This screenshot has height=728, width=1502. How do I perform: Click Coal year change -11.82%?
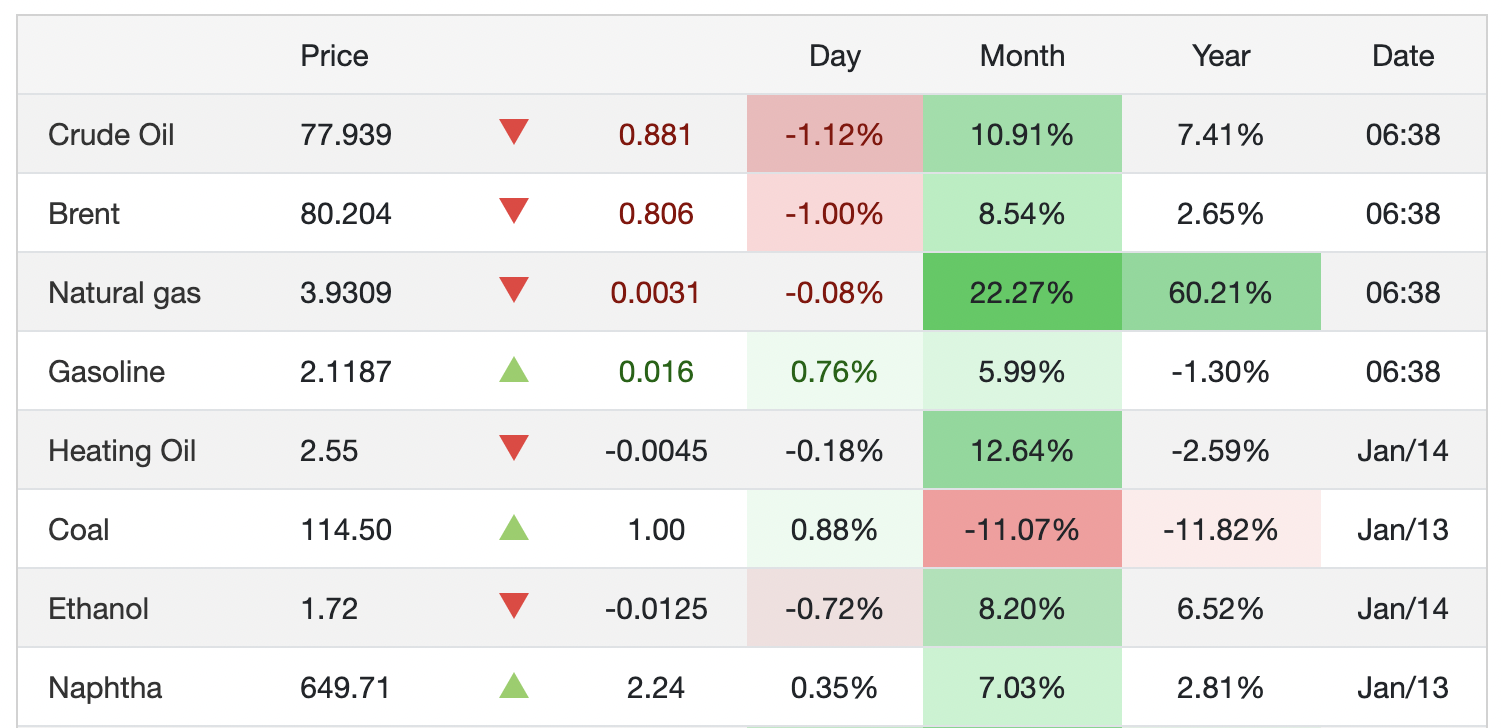point(1221,529)
